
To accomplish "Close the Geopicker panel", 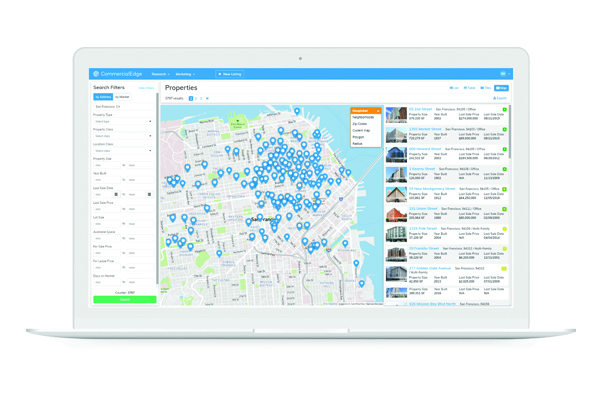I will [x=378, y=111].
